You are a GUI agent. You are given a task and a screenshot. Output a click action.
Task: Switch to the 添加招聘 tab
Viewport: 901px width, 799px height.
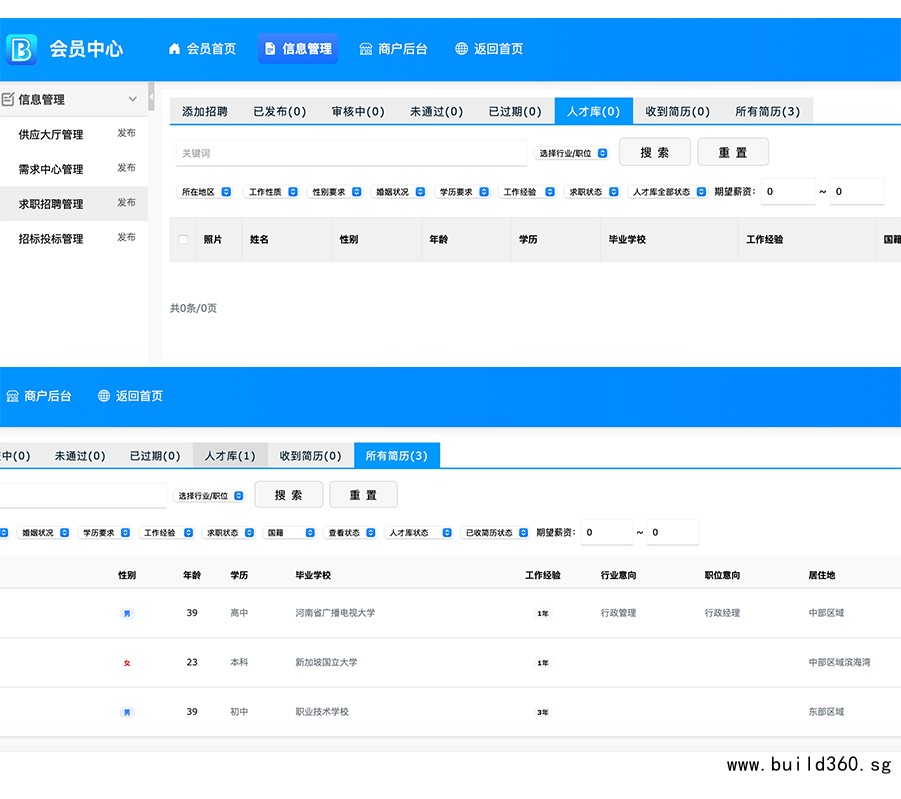pos(205,112)
